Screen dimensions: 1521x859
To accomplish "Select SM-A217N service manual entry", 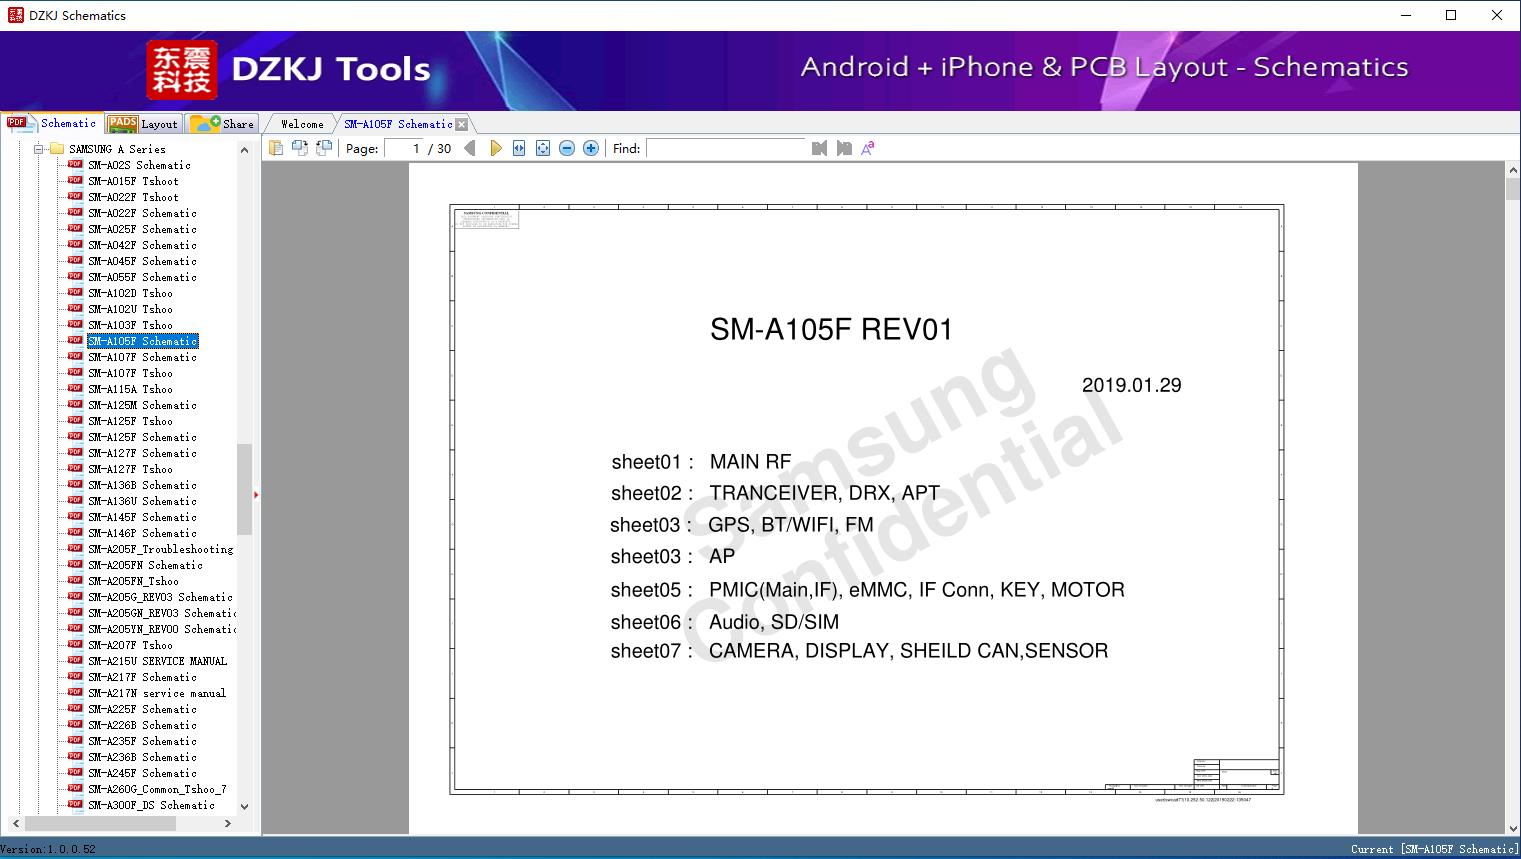I will [x=157, y=693].
